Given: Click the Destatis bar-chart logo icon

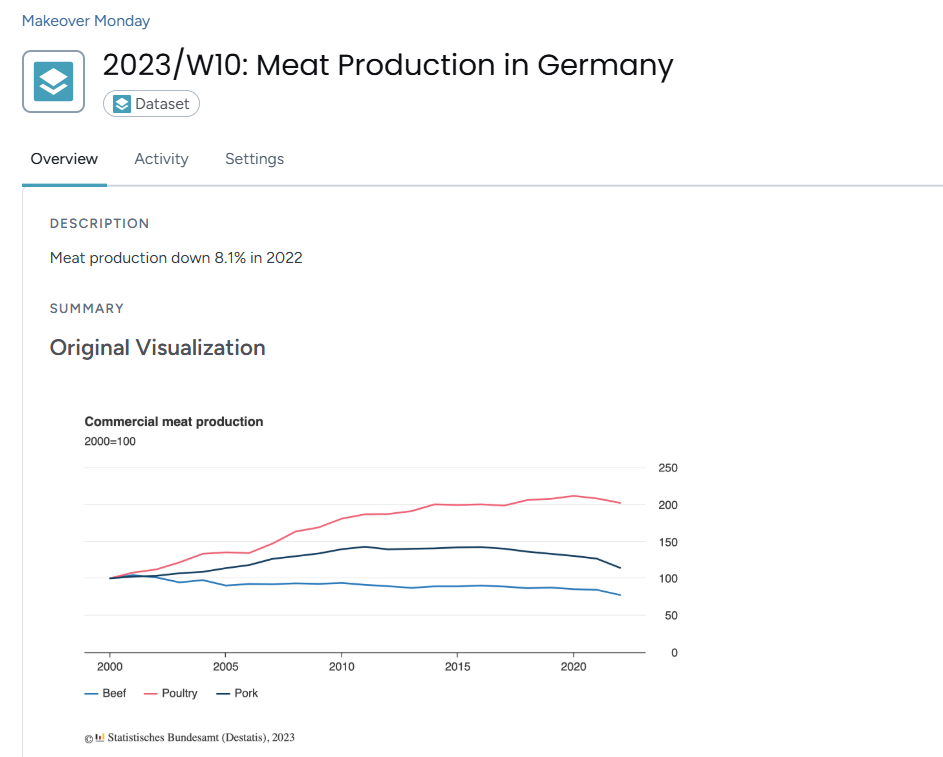Looking at the screenshot, I should pos(100,737).
